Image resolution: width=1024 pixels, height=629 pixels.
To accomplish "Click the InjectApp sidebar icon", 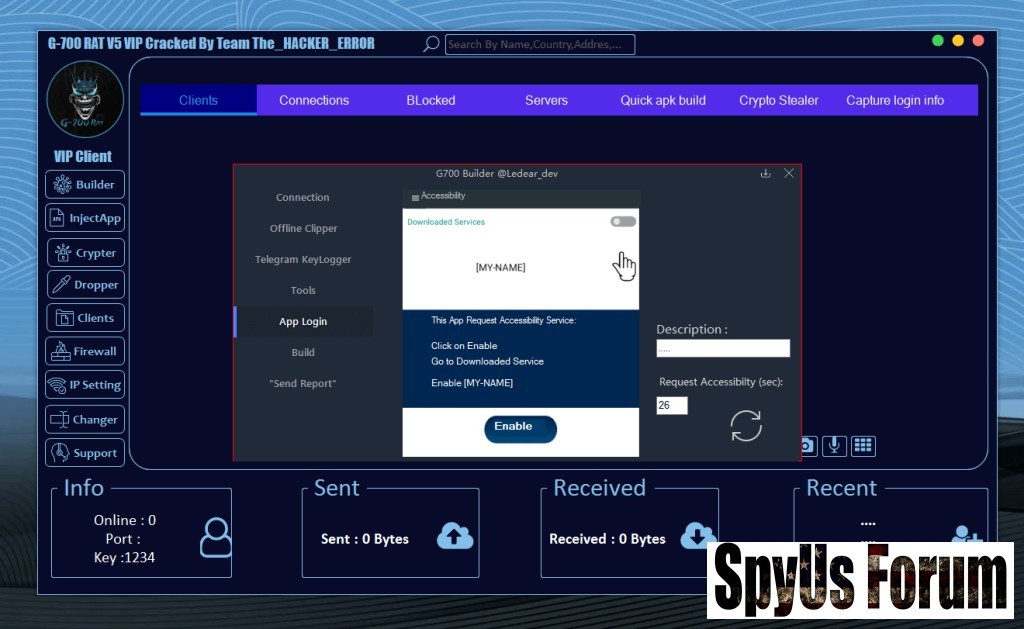I will tap(57, 218).
